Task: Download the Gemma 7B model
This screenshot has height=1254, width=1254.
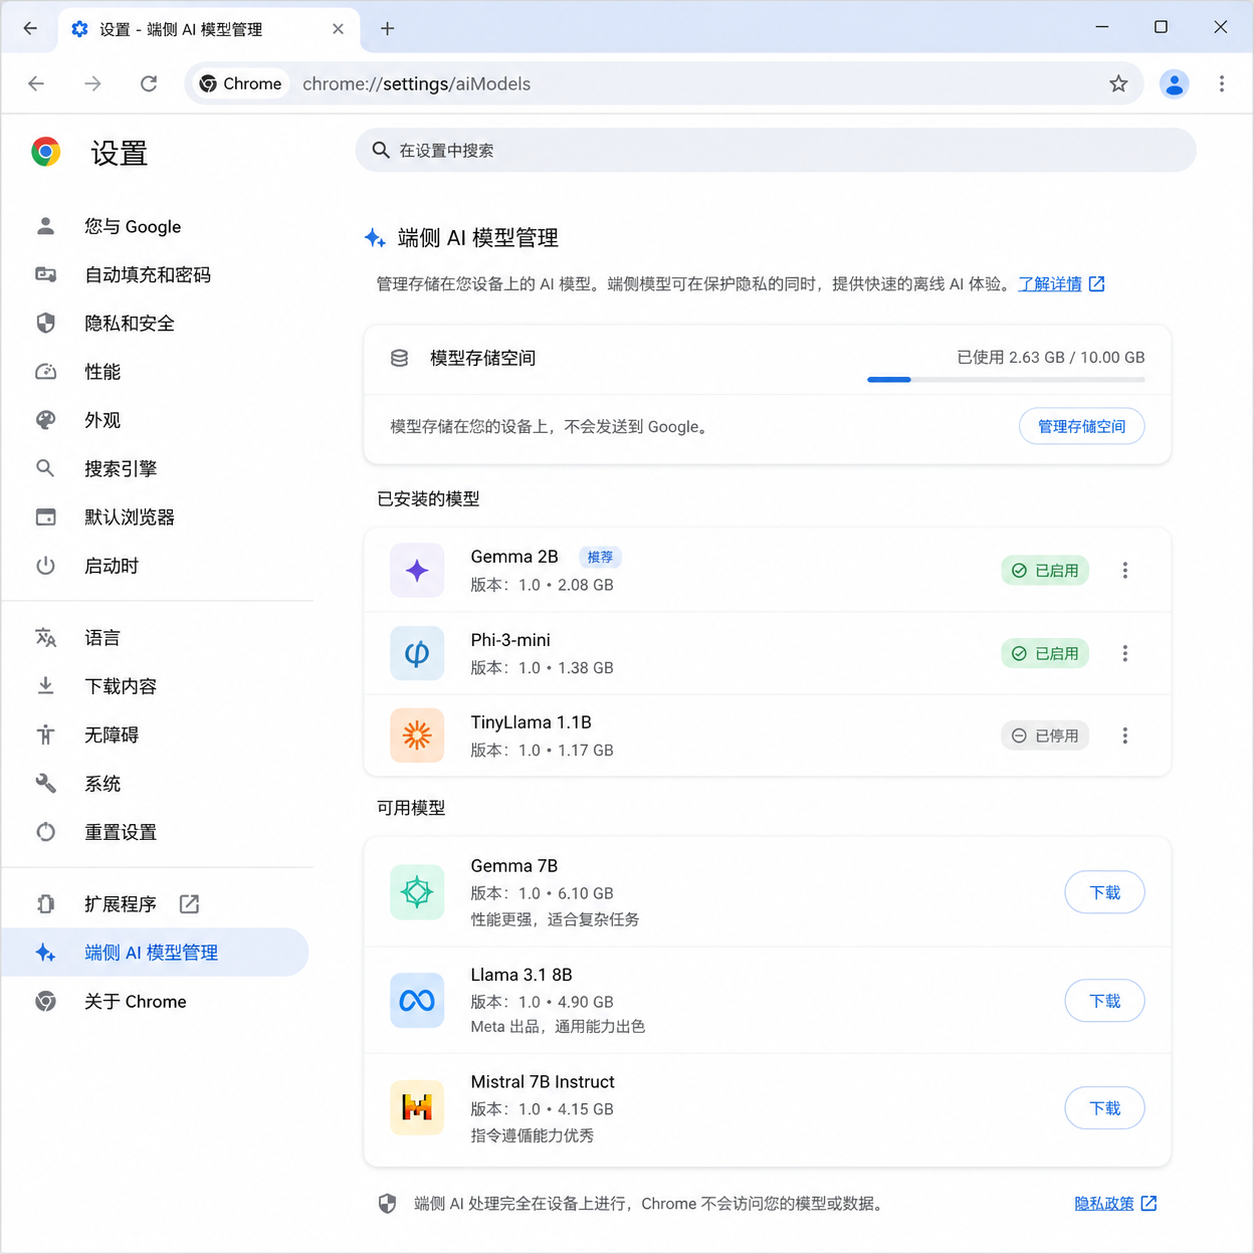Action: (1105, 892)
